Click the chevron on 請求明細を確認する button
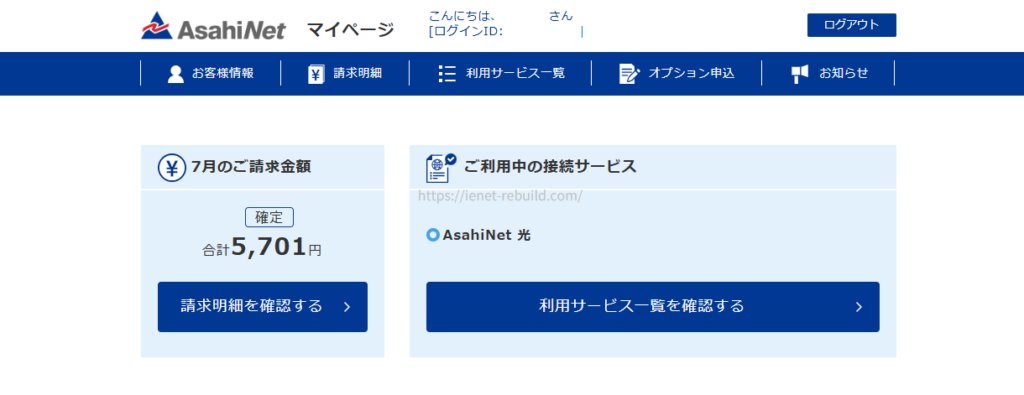 tap(347, 307)
